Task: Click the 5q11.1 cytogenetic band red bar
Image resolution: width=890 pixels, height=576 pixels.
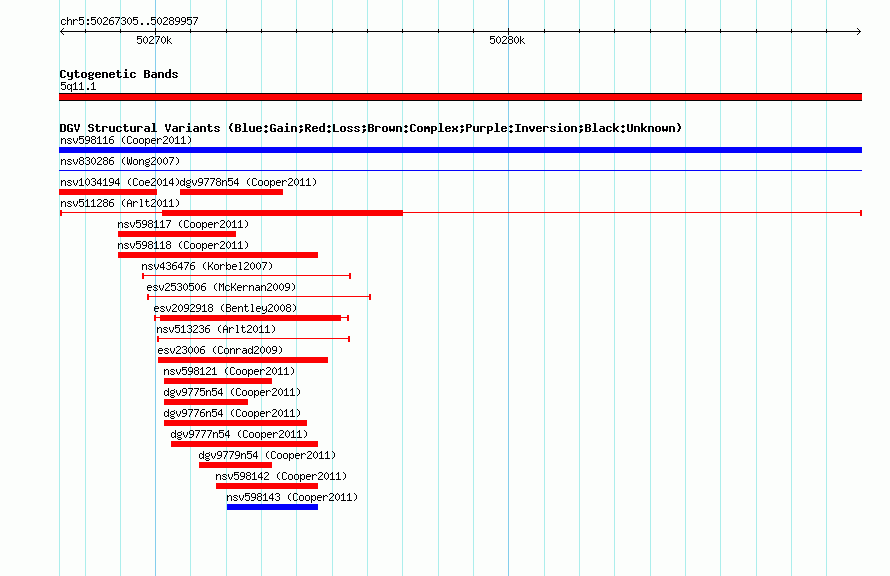Action: (x=460, y=97)
